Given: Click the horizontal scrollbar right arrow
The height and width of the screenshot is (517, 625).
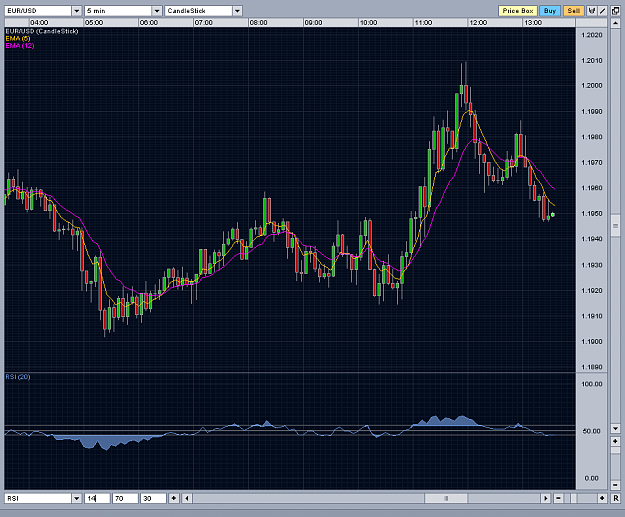Looking at the screenshot, I should [546, 498].
